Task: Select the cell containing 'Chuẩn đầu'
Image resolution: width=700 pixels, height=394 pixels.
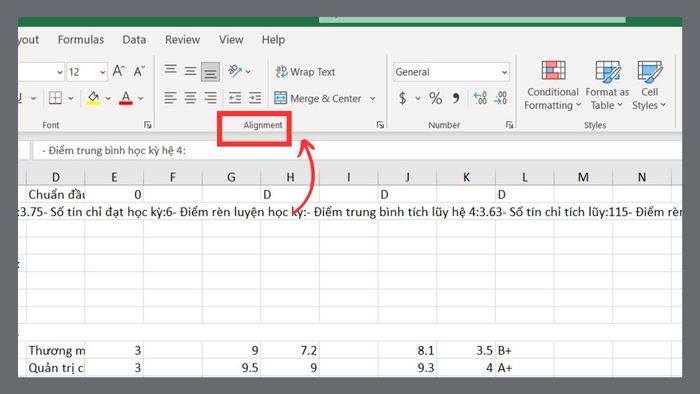Action: tap(56, 195)
